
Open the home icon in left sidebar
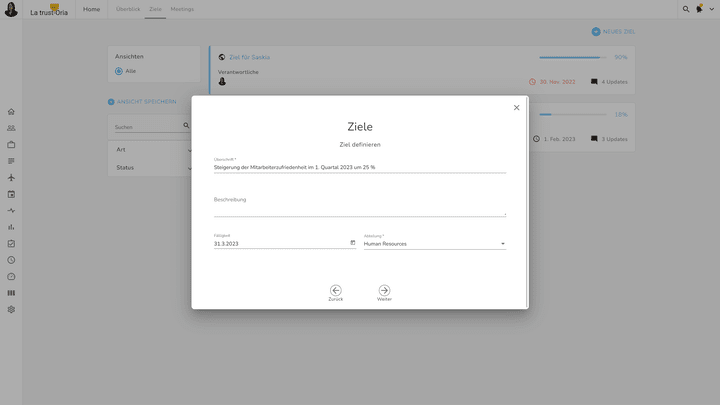pyautogui.click(x=11, y=112)
